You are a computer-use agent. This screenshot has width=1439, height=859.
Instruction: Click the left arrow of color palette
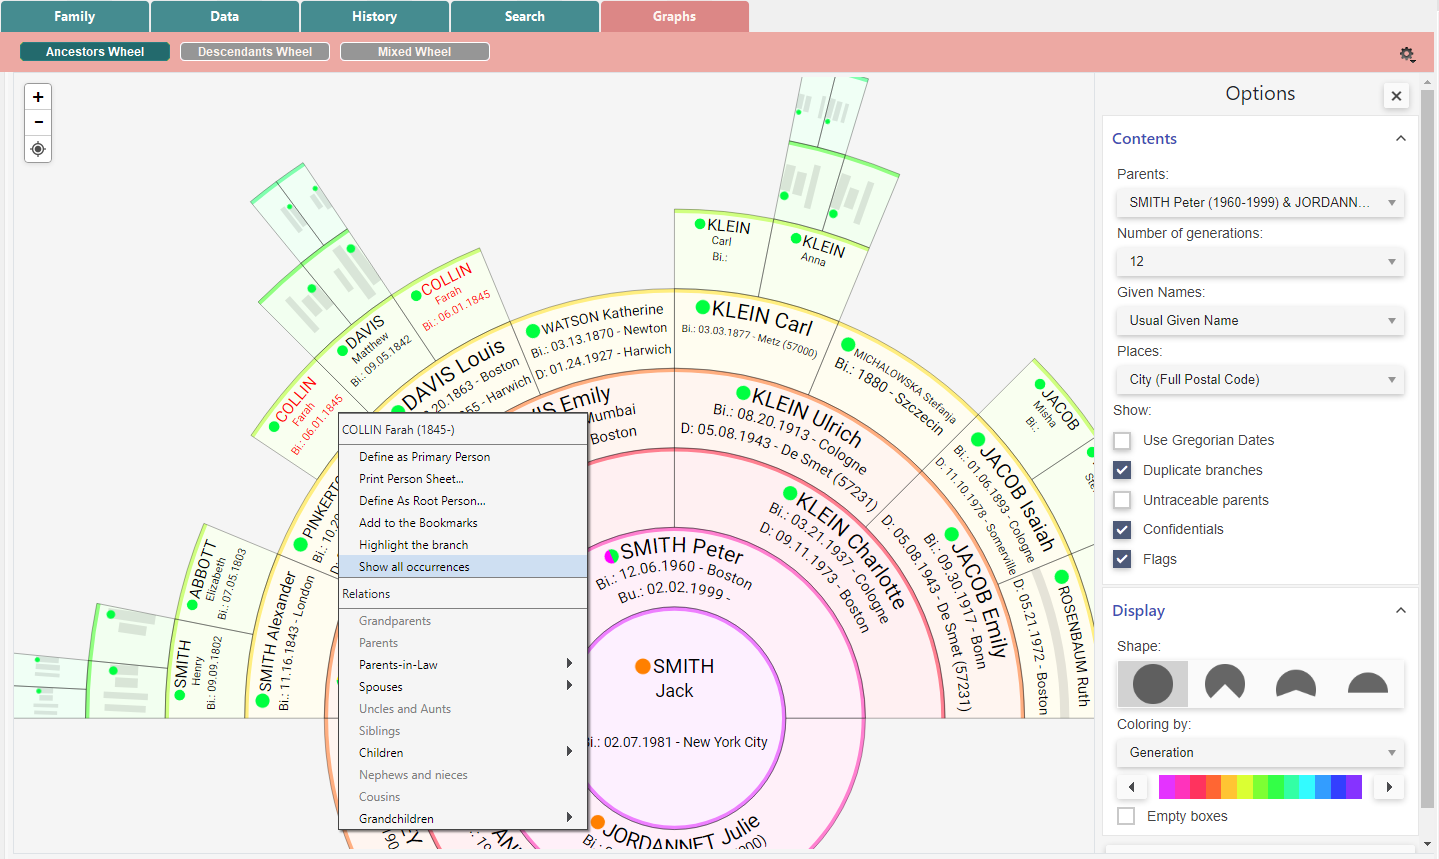[1131, 787]
